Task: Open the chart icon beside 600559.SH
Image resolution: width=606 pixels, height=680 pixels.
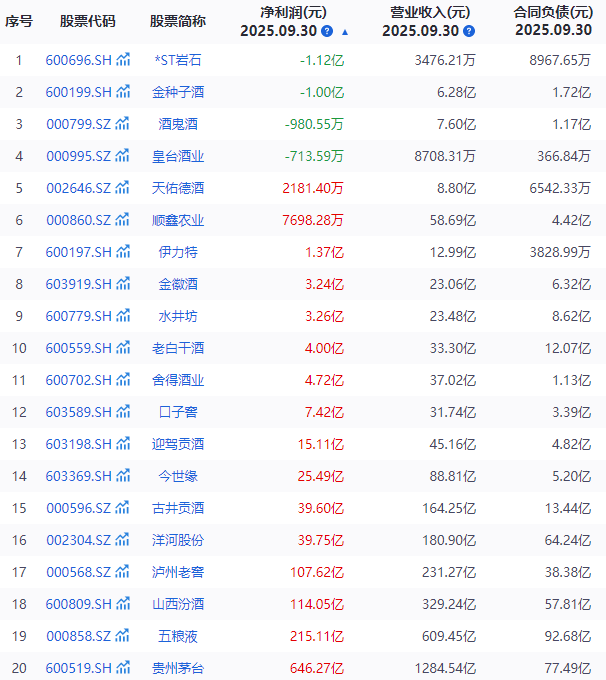Action: tap(123, 348)
